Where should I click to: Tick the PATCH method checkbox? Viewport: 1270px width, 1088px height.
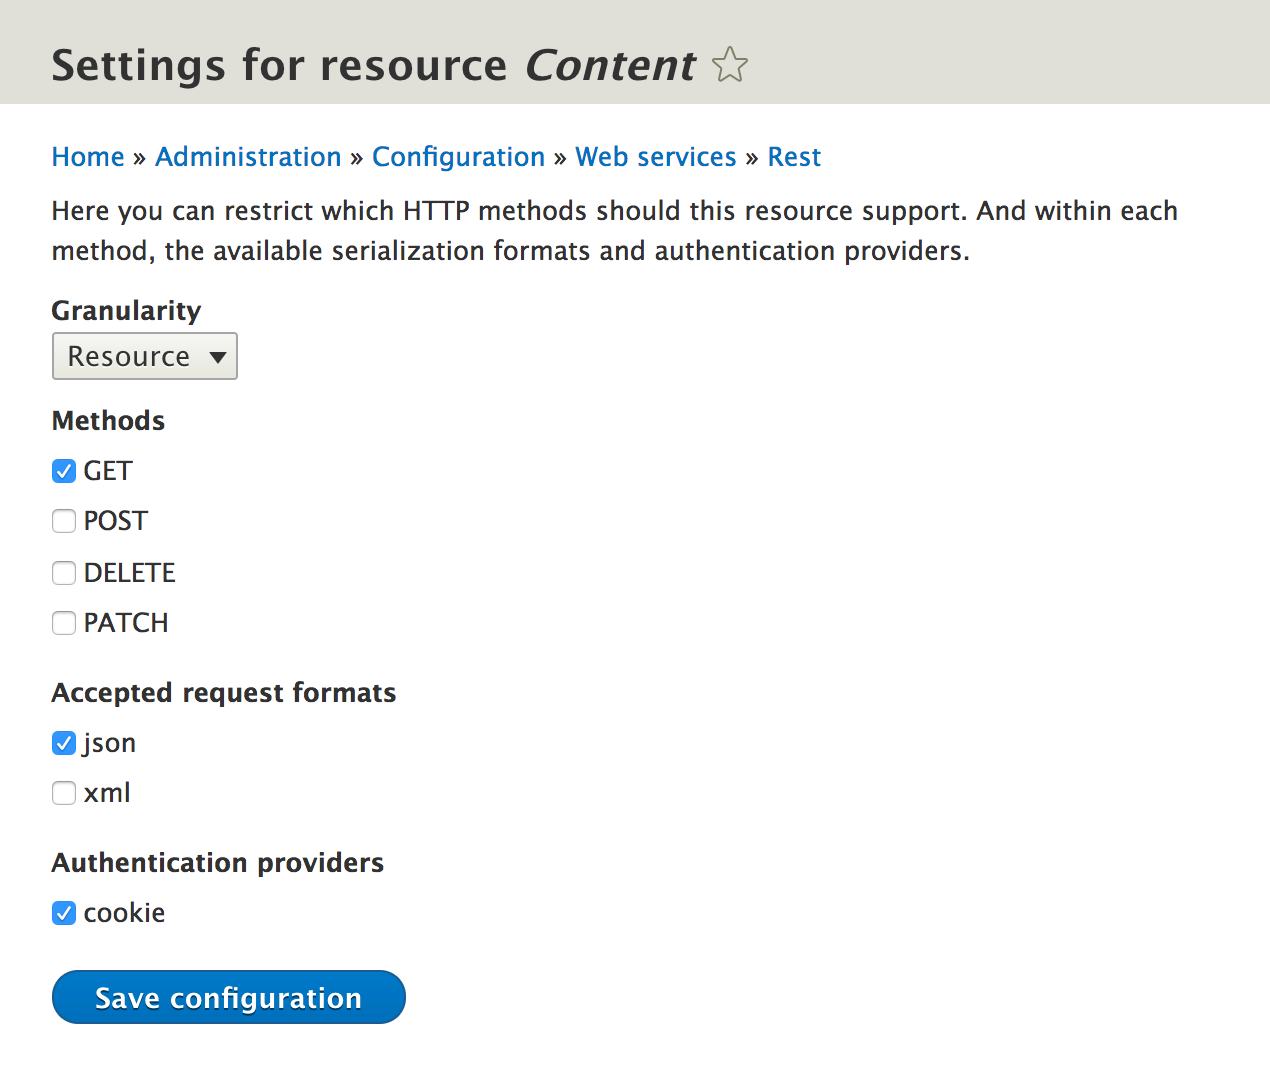tap(64, 623)
